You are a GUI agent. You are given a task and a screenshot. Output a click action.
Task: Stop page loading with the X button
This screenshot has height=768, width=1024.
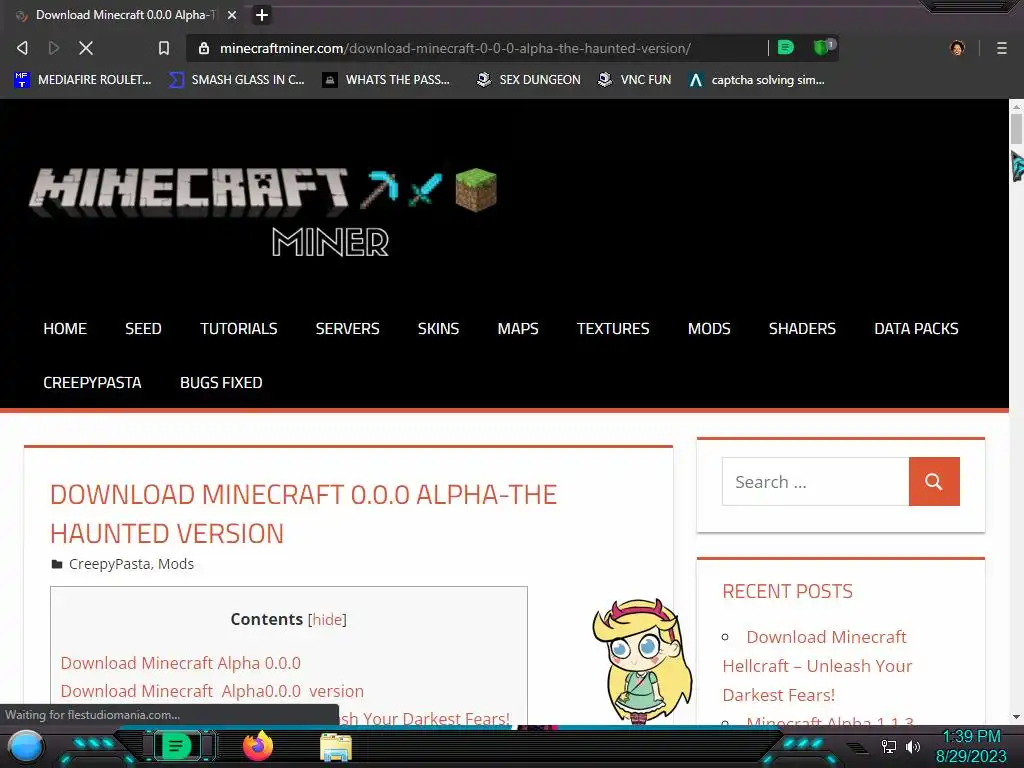click(86, 48)
